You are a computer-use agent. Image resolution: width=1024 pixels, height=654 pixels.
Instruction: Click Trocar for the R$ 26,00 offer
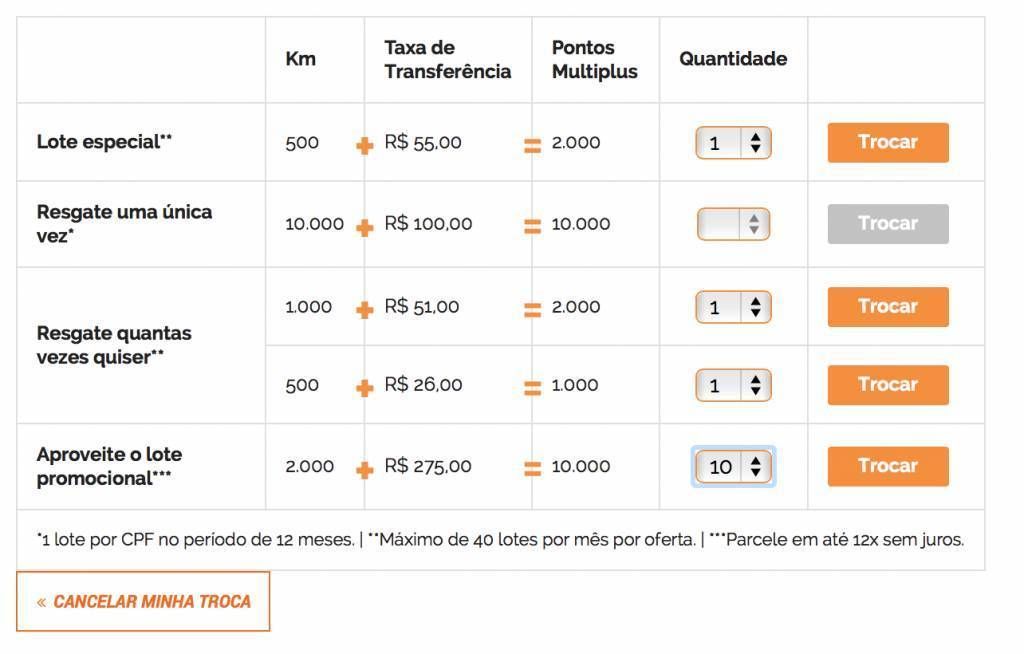coord(888,385)
